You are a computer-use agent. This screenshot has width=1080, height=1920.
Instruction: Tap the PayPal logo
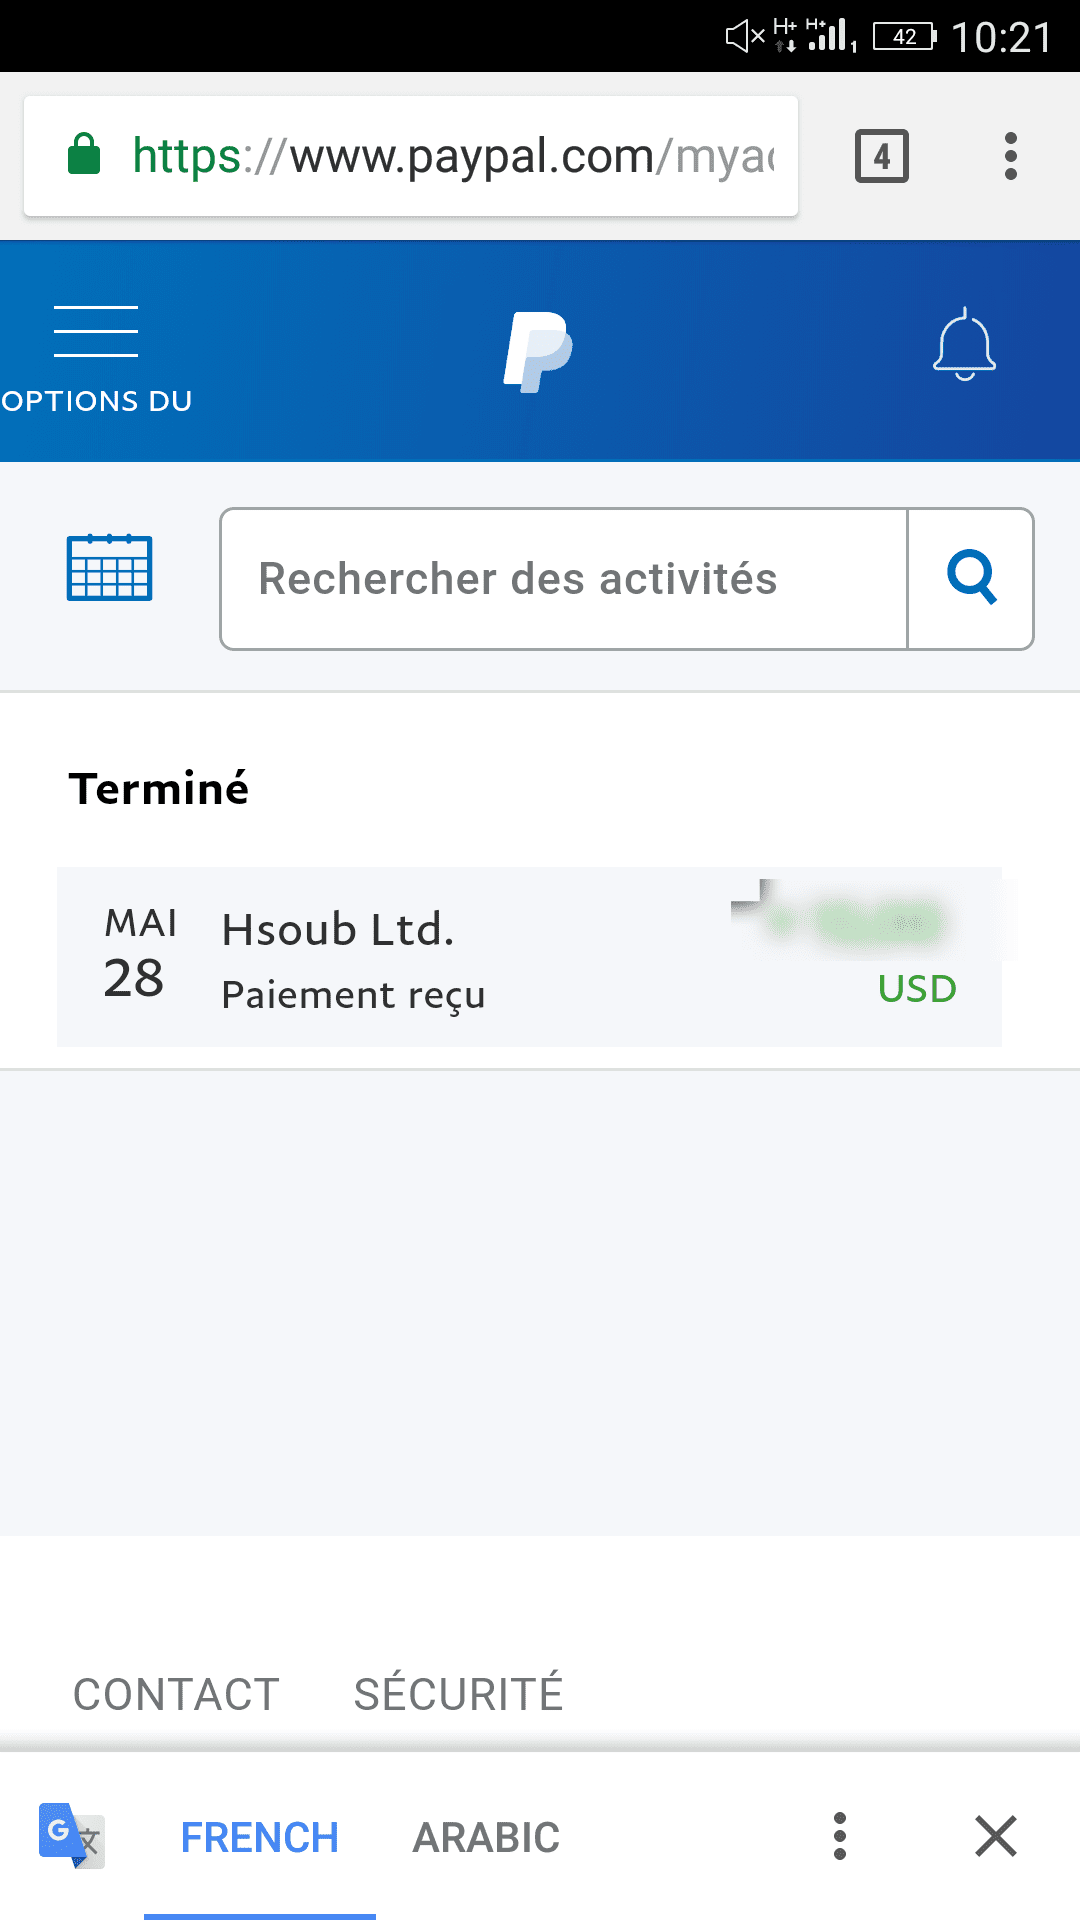coord(538,351)
